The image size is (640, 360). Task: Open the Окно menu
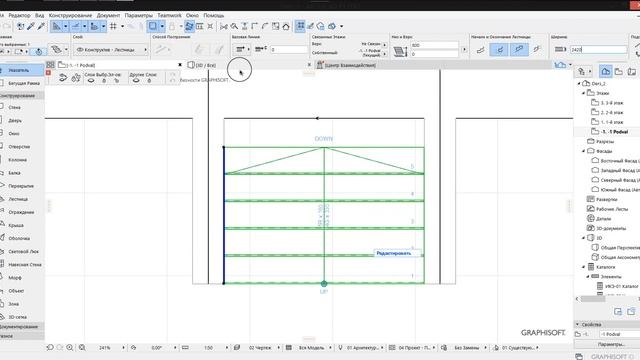tap(192, 16)
